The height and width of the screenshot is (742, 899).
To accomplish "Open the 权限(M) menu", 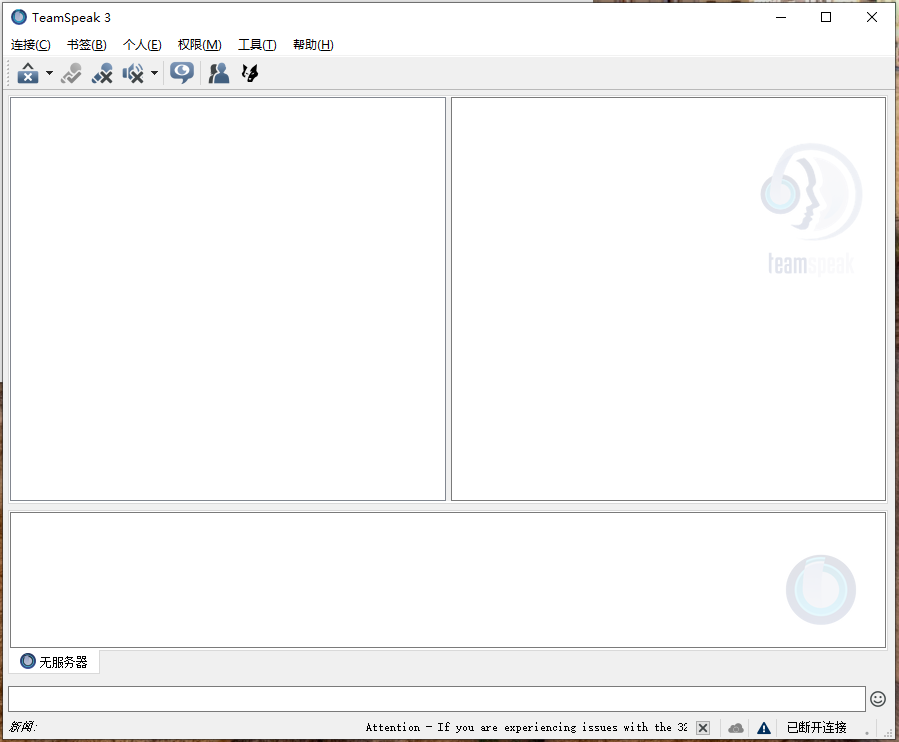I will pyautogui.click(x=199, y=45).
